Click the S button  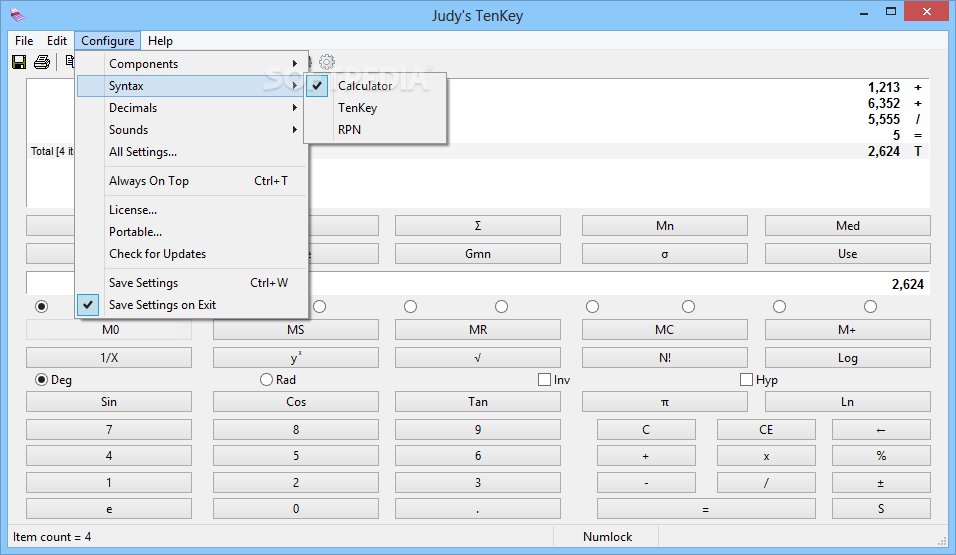click(x=881, y=509)
